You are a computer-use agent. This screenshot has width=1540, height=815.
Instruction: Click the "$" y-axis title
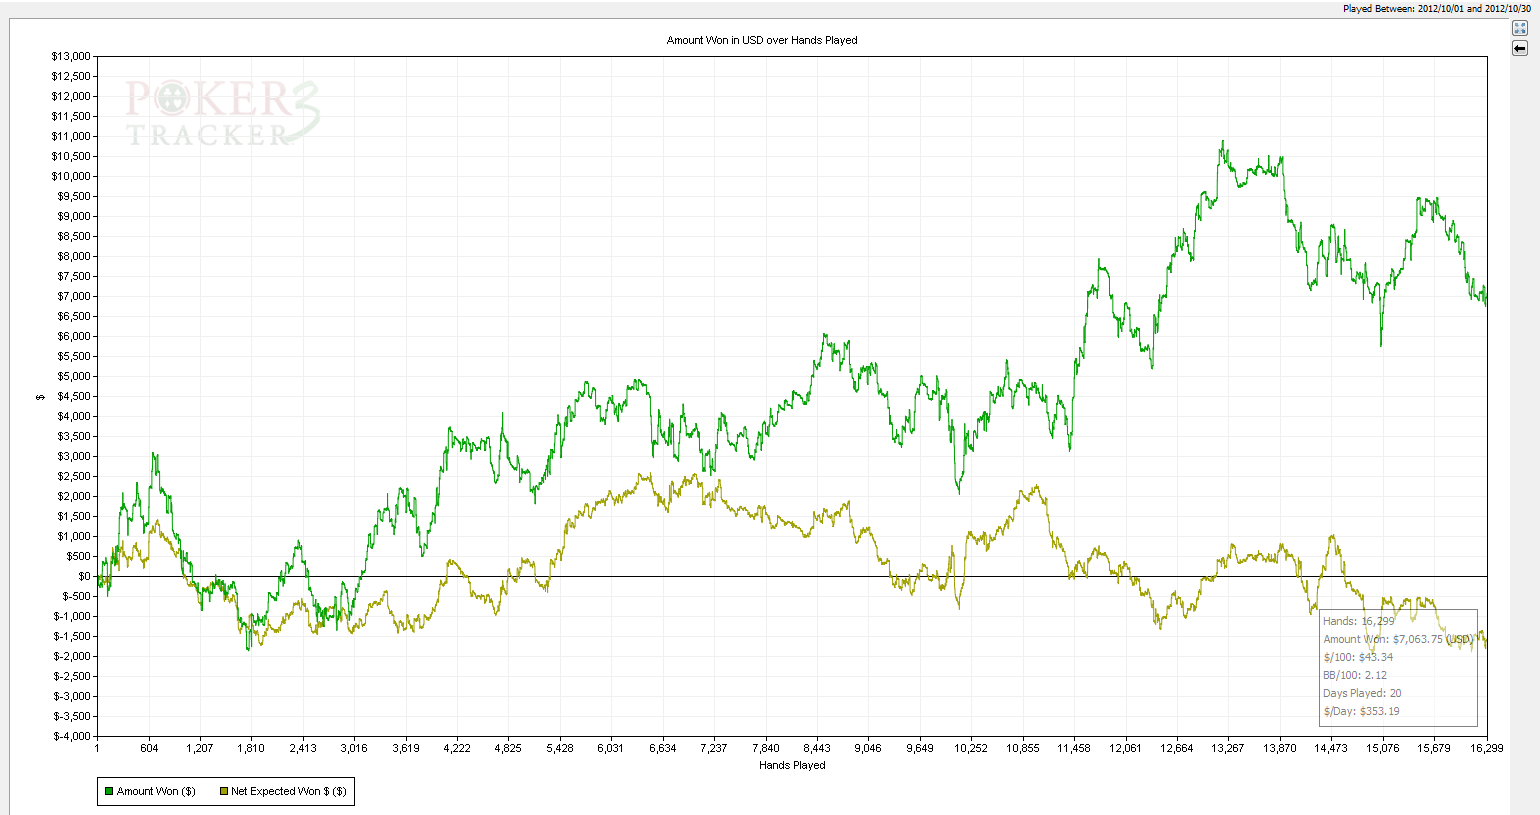pos(40,397)
